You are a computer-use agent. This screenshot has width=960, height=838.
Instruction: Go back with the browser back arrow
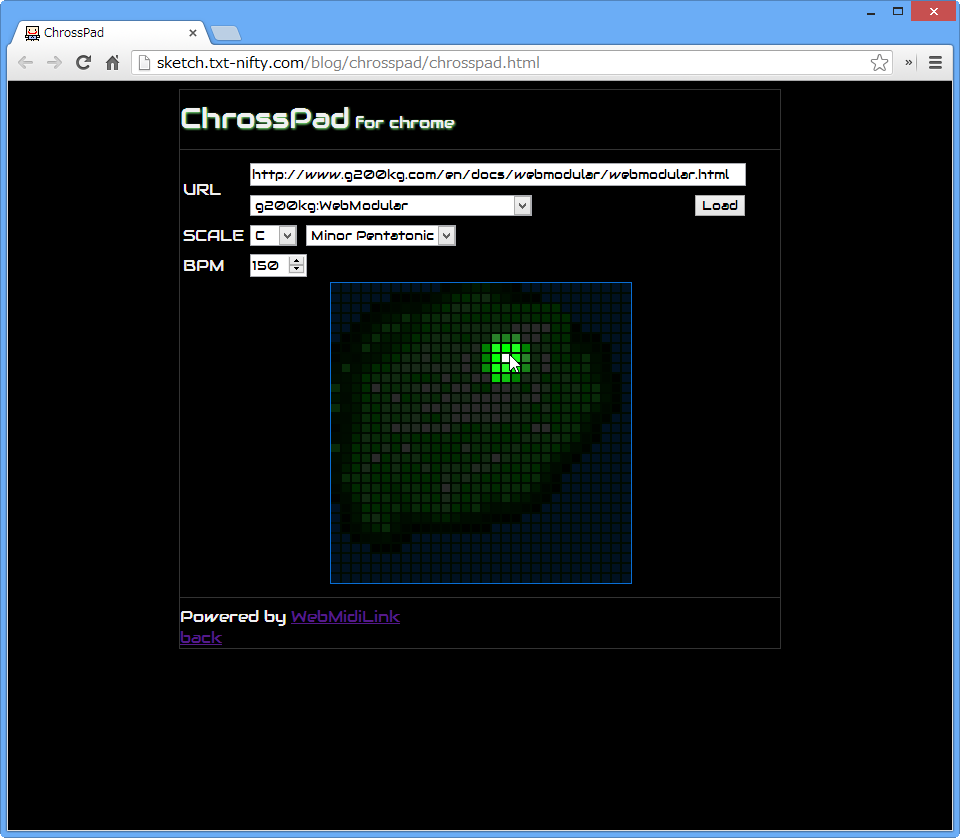(26, 62)
